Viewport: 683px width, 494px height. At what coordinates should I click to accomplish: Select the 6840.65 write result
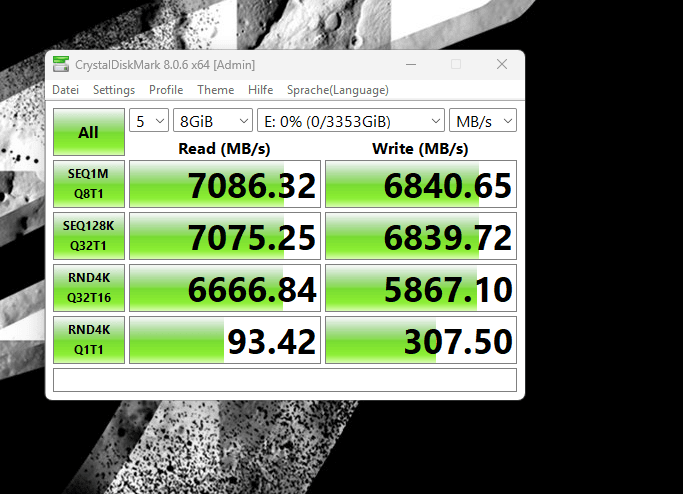coord(421,184)
